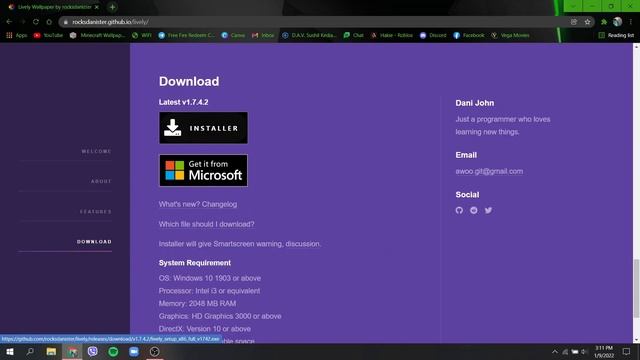The width and height of the screenshot is (640, 360).
Task: Go forward in browser history
Action: point(23,22)
